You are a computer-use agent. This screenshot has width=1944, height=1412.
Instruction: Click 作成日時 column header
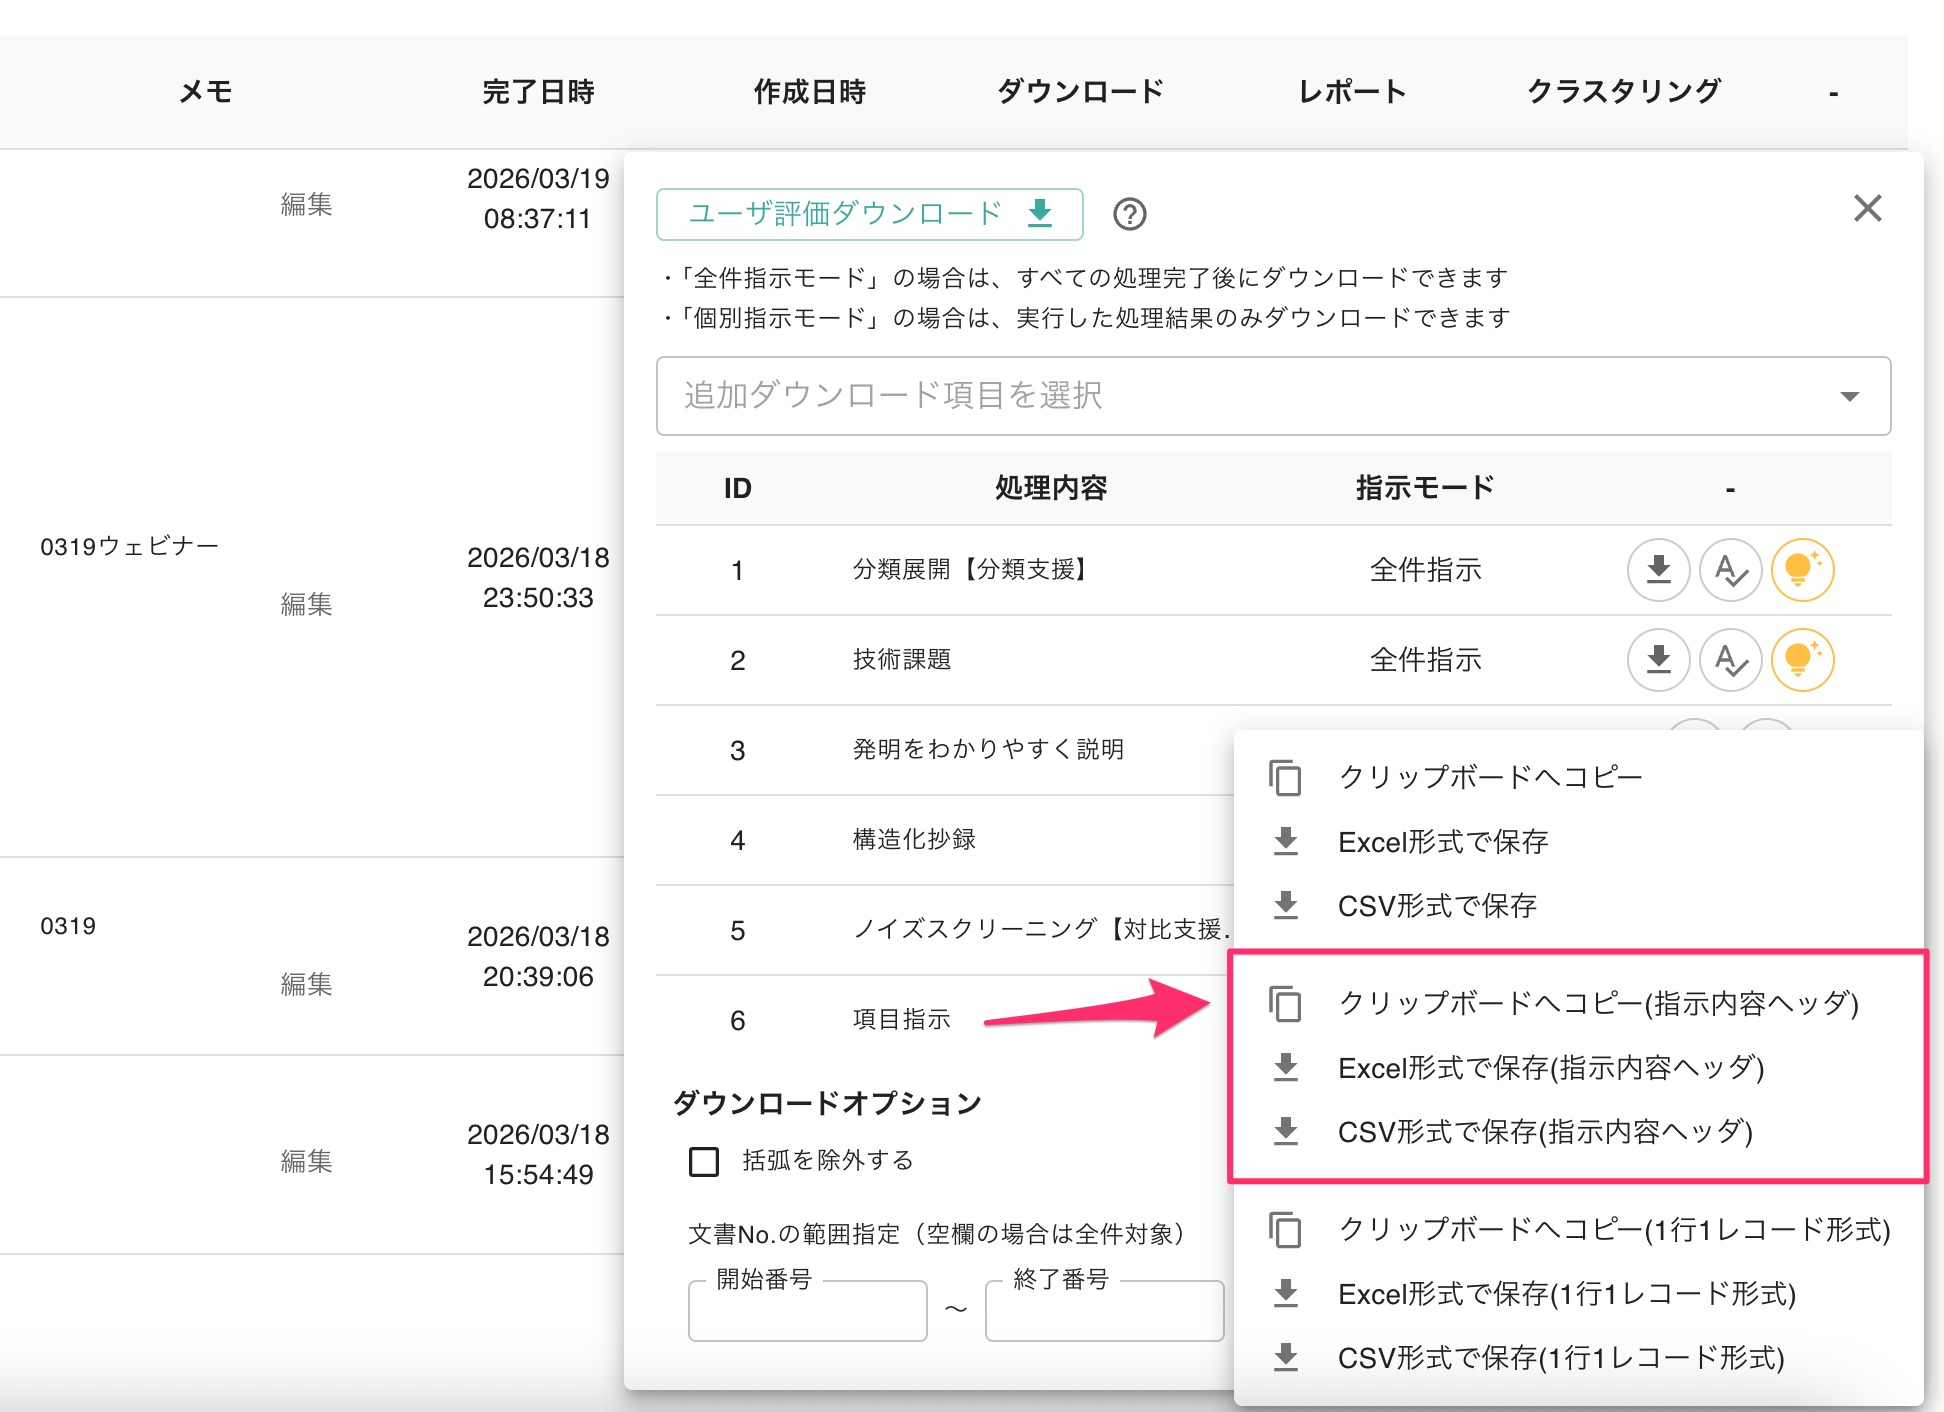(x=809, y=92)
